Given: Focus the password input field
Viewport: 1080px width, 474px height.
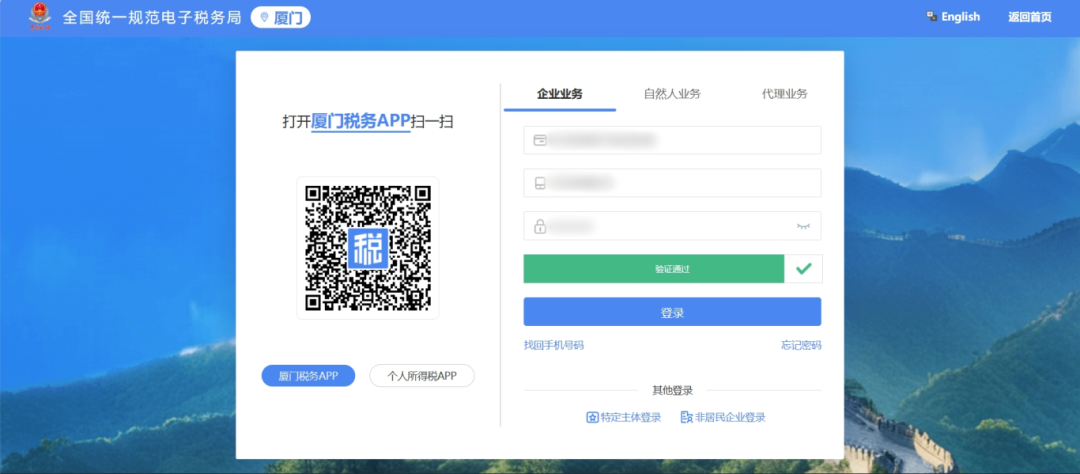Looking at the screenshot, I should click(x=672, y=226).
